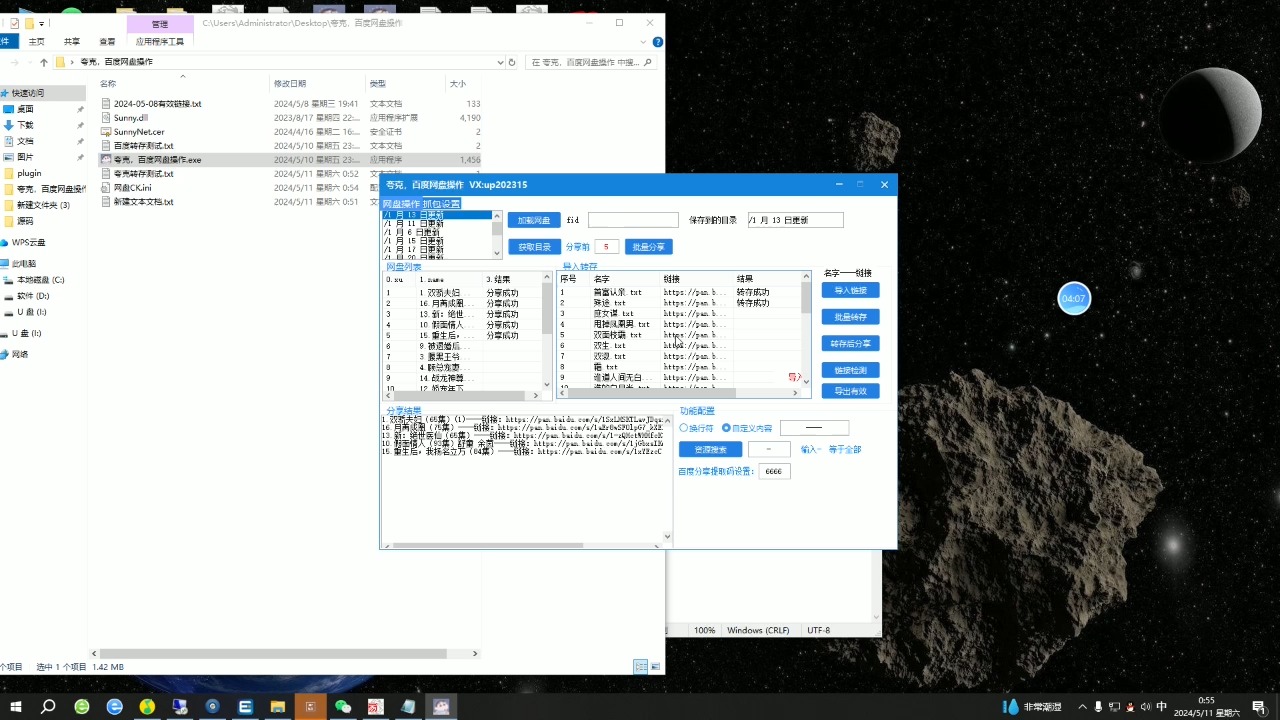Select 网盘列表 row 1 '1.双面夫妇'
Viewport: 1280px width, 720px height.
[463, 293]
